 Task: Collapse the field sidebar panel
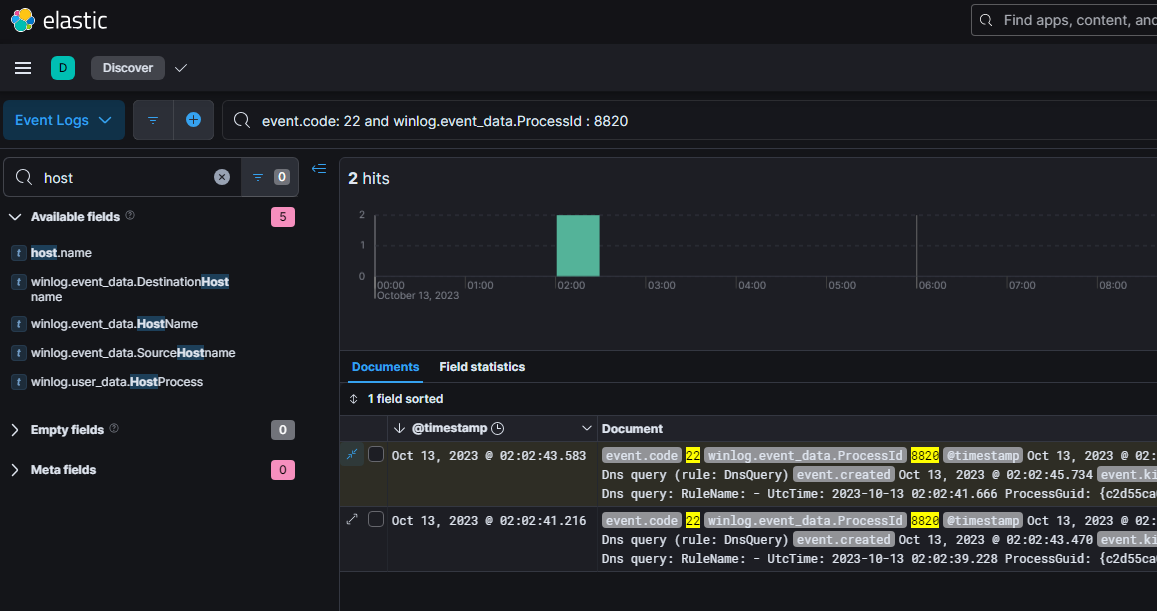click(319, 169)
